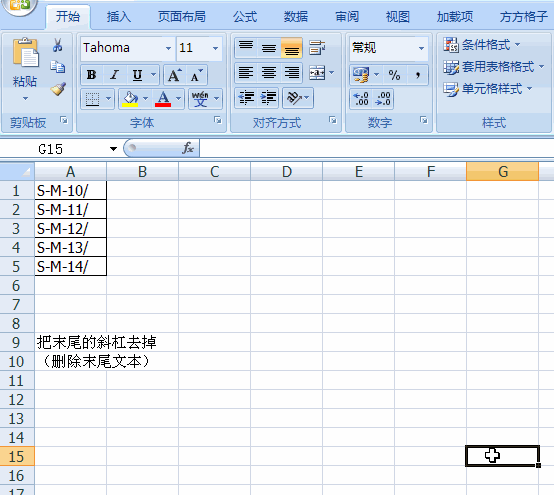Open 单元格样式 cell styles menu
The width and height of the screenshot is (554, 495).
point(488,88)
